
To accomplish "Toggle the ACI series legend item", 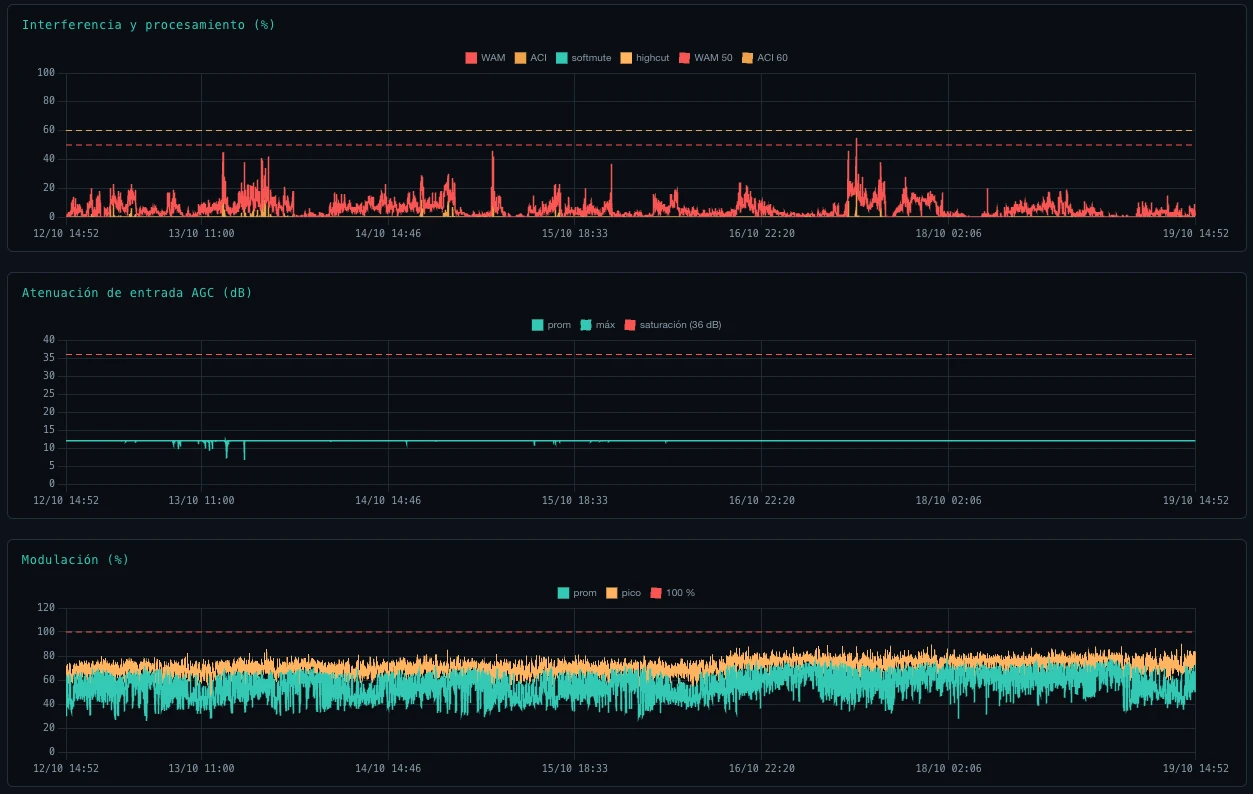I will point(530,58).
